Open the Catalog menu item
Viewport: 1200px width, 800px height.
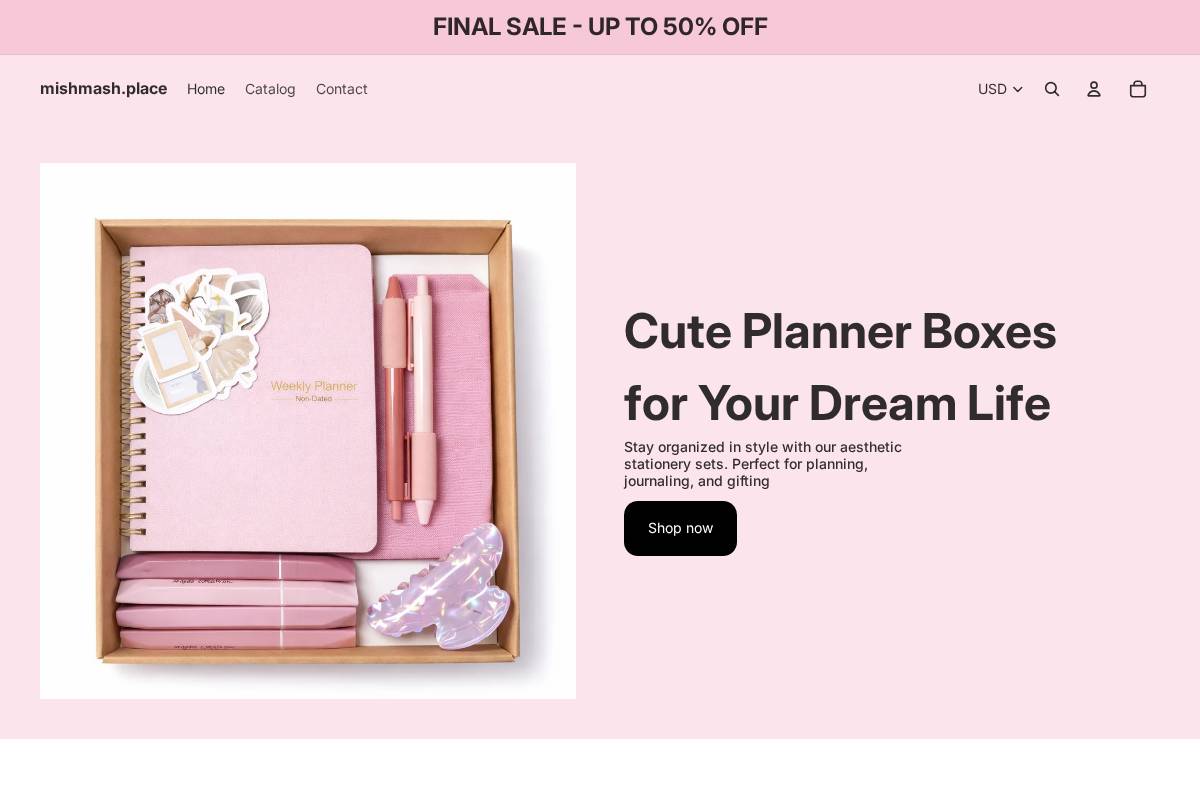270,89
